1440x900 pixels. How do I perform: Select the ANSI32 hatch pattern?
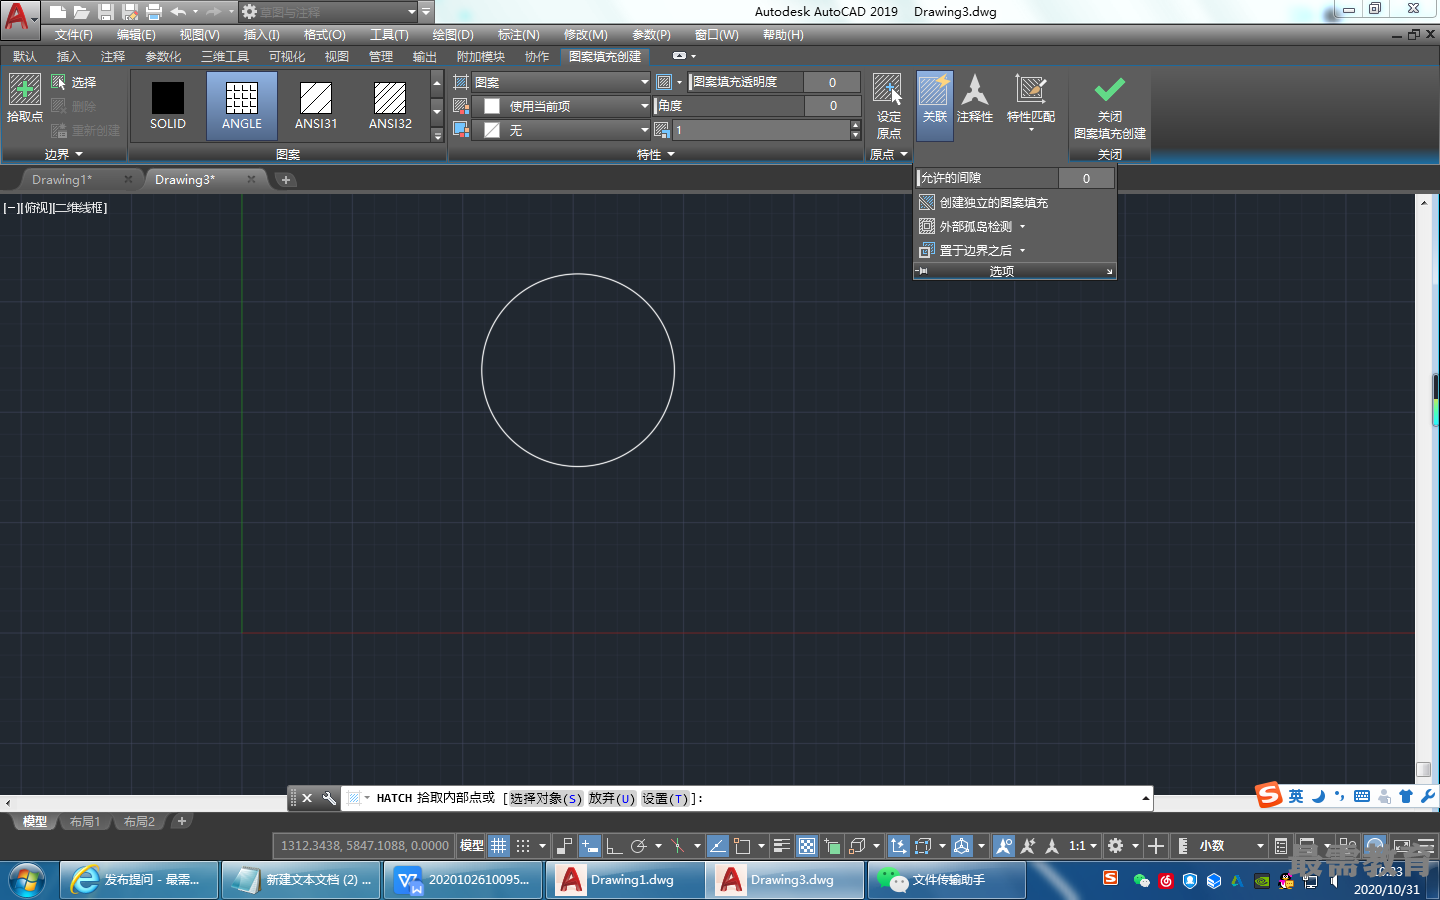(x=390, y=106)
